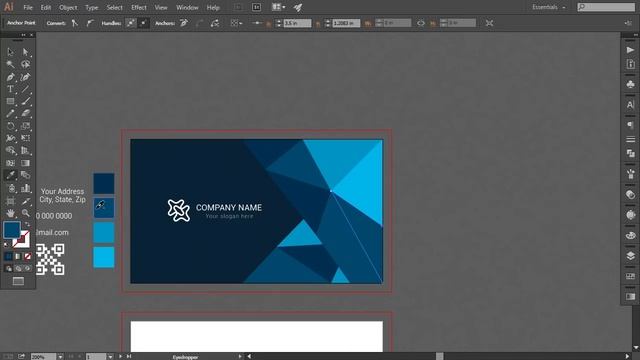Select the Rectangle tool
The height and width of the screenshot is (360, 640).
pos(10,101)
